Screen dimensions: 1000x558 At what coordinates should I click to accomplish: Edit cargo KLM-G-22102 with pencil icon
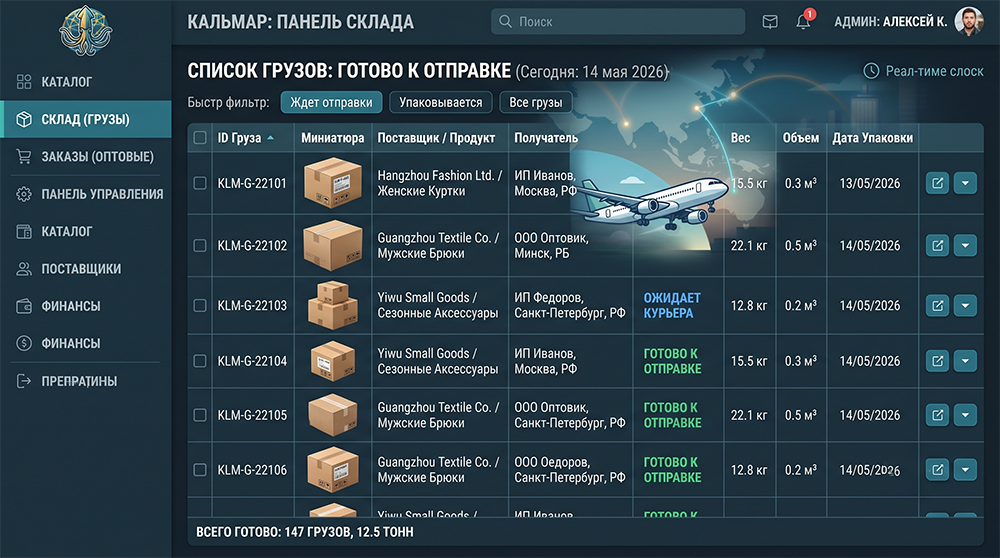(938, 246)
